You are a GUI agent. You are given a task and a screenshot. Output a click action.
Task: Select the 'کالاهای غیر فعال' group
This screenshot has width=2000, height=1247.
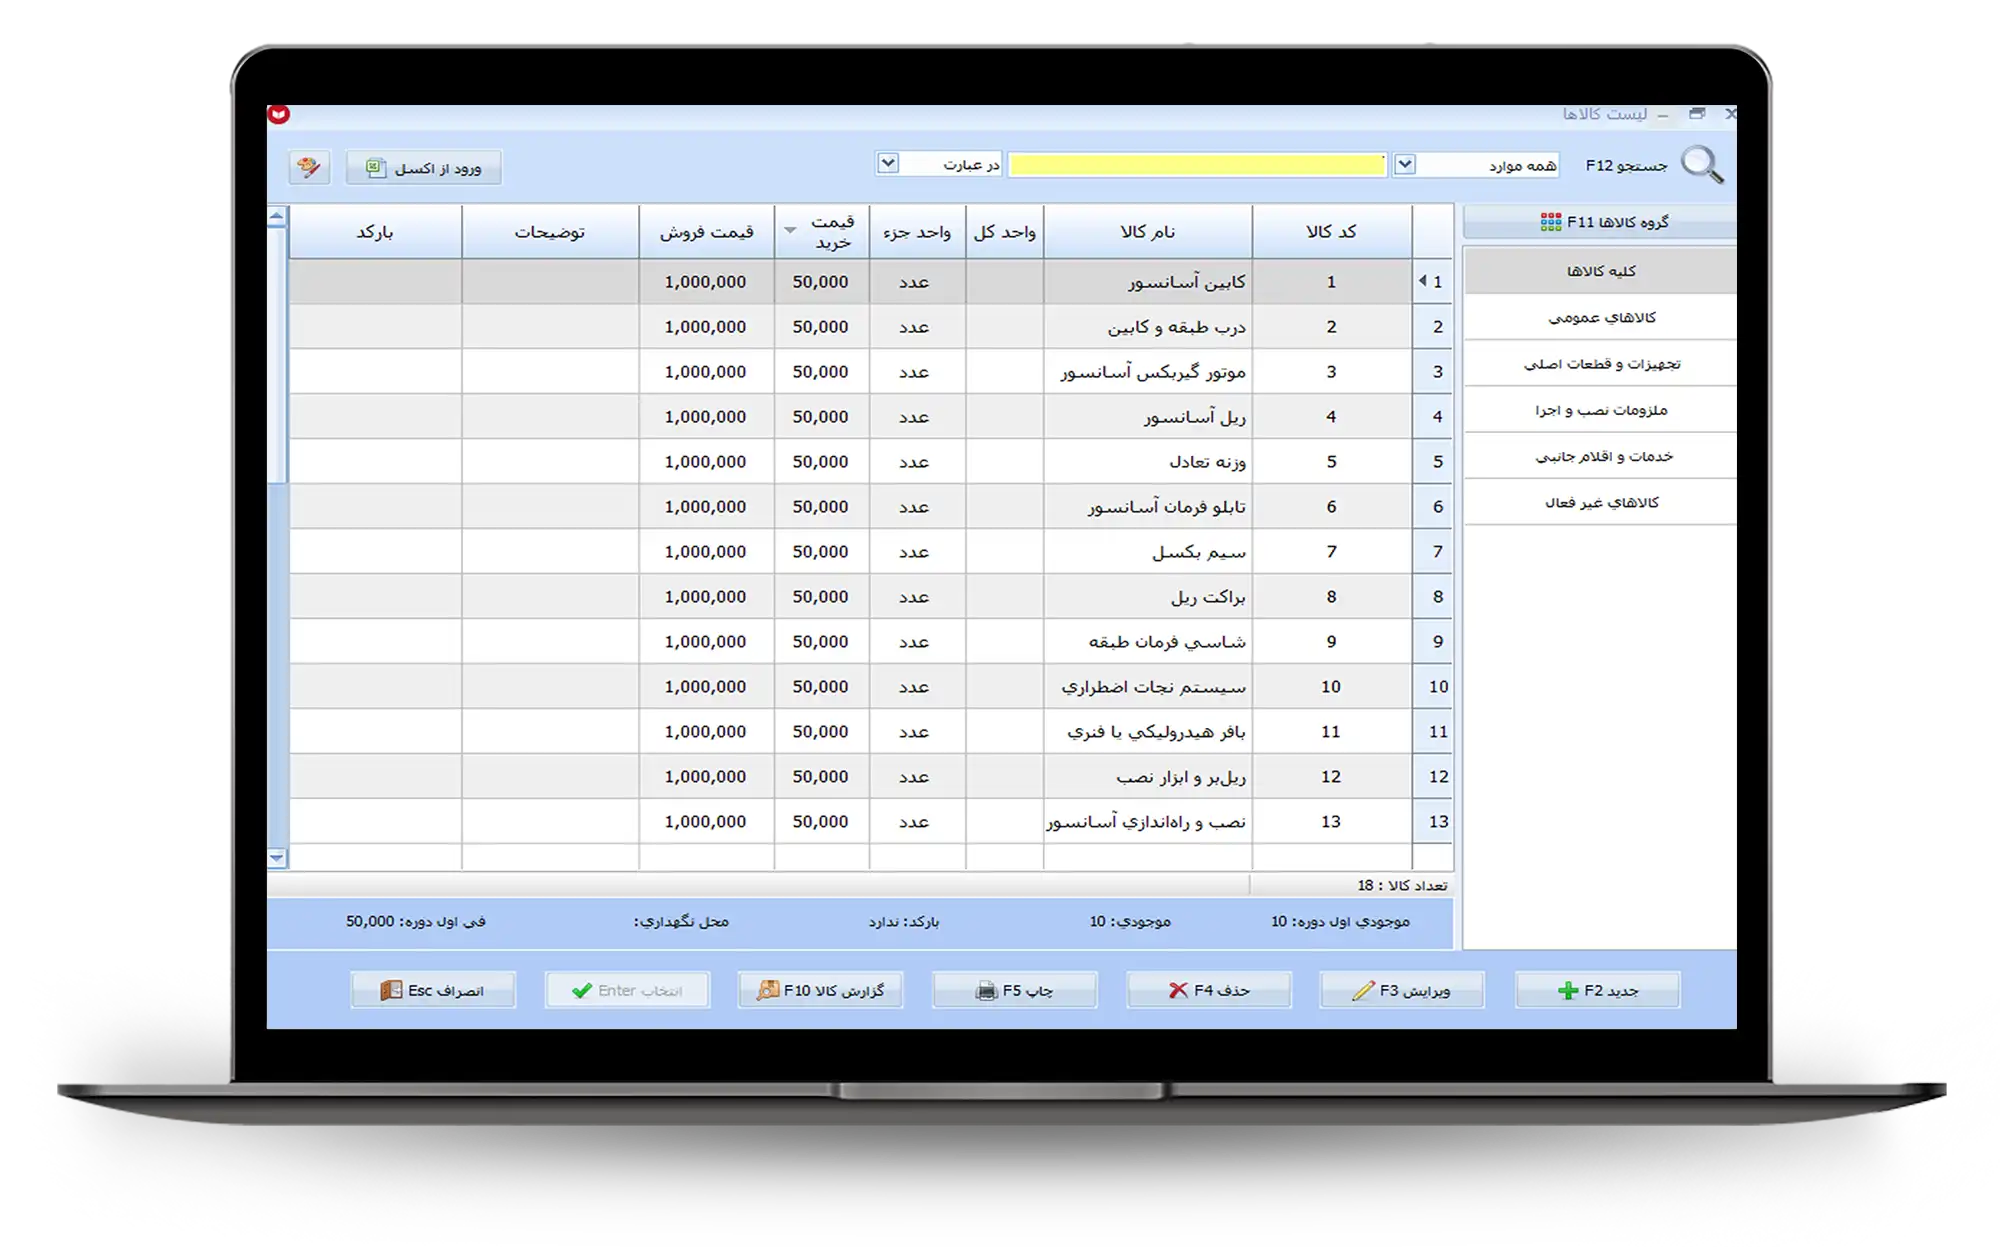1601,502
